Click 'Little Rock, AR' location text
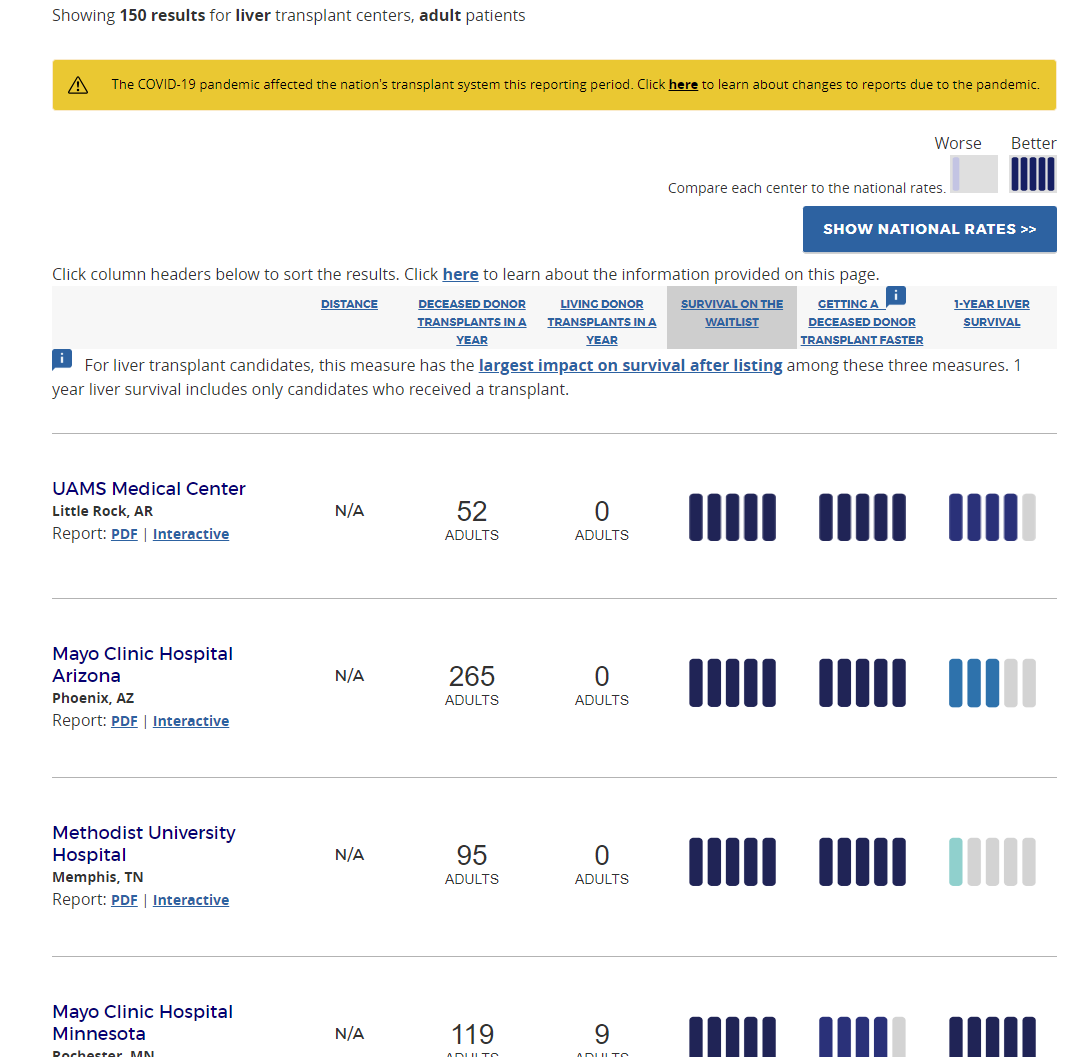This screenshot has width=1074, height=1057. coord(103,511)
